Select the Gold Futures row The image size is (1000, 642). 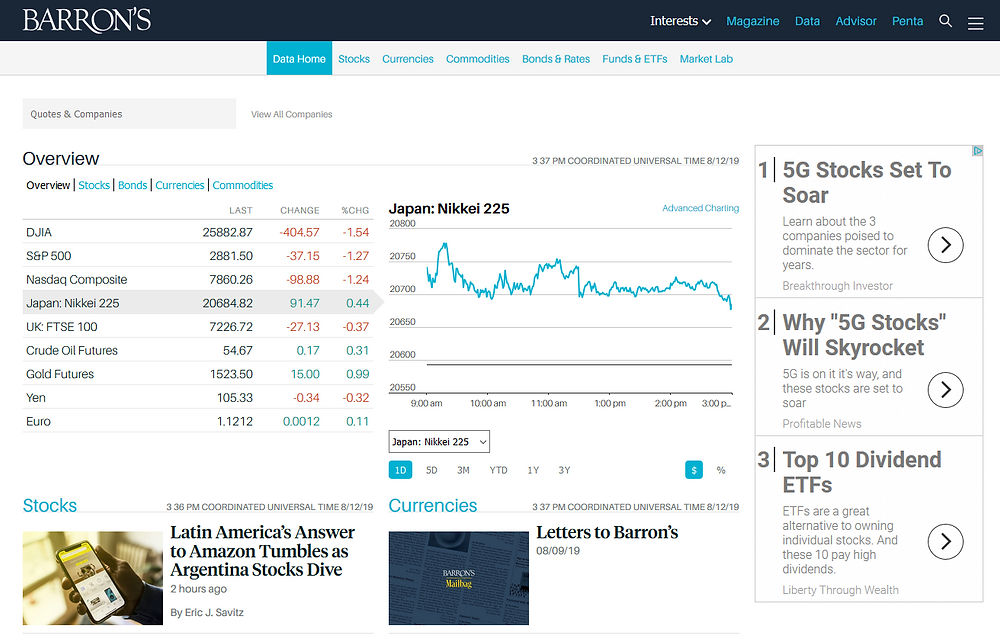point(198,374)
